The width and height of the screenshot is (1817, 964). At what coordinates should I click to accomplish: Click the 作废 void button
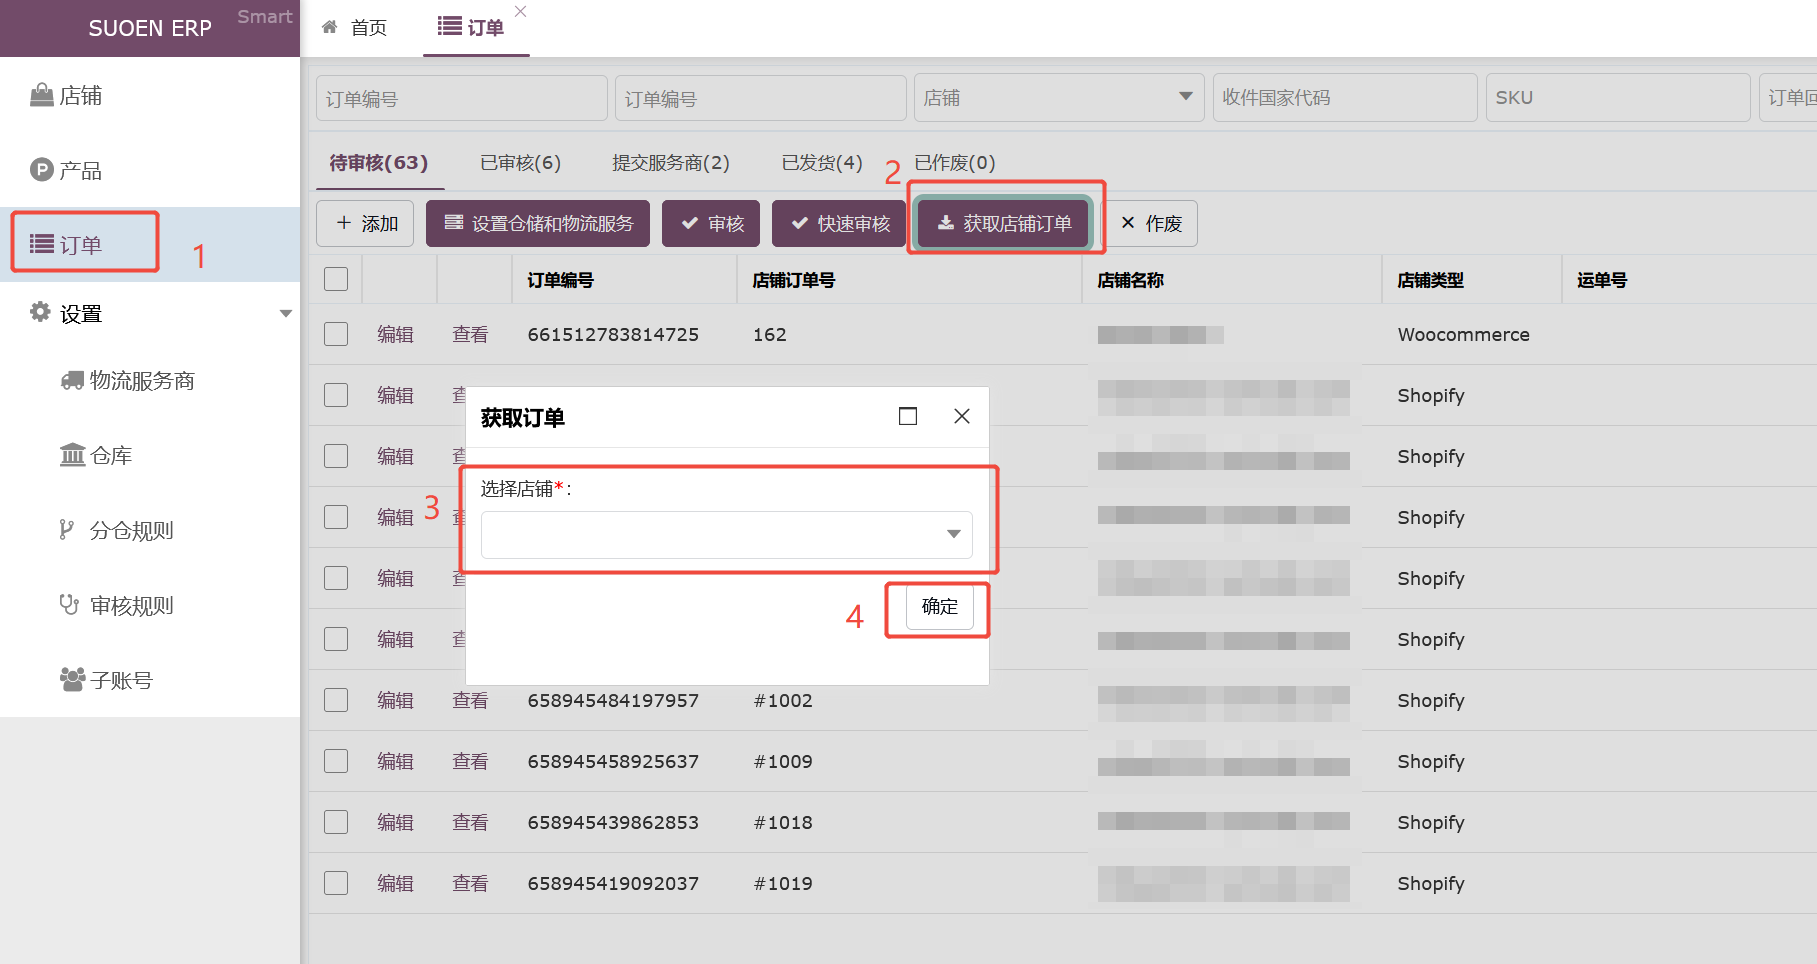pos(1151,223)
